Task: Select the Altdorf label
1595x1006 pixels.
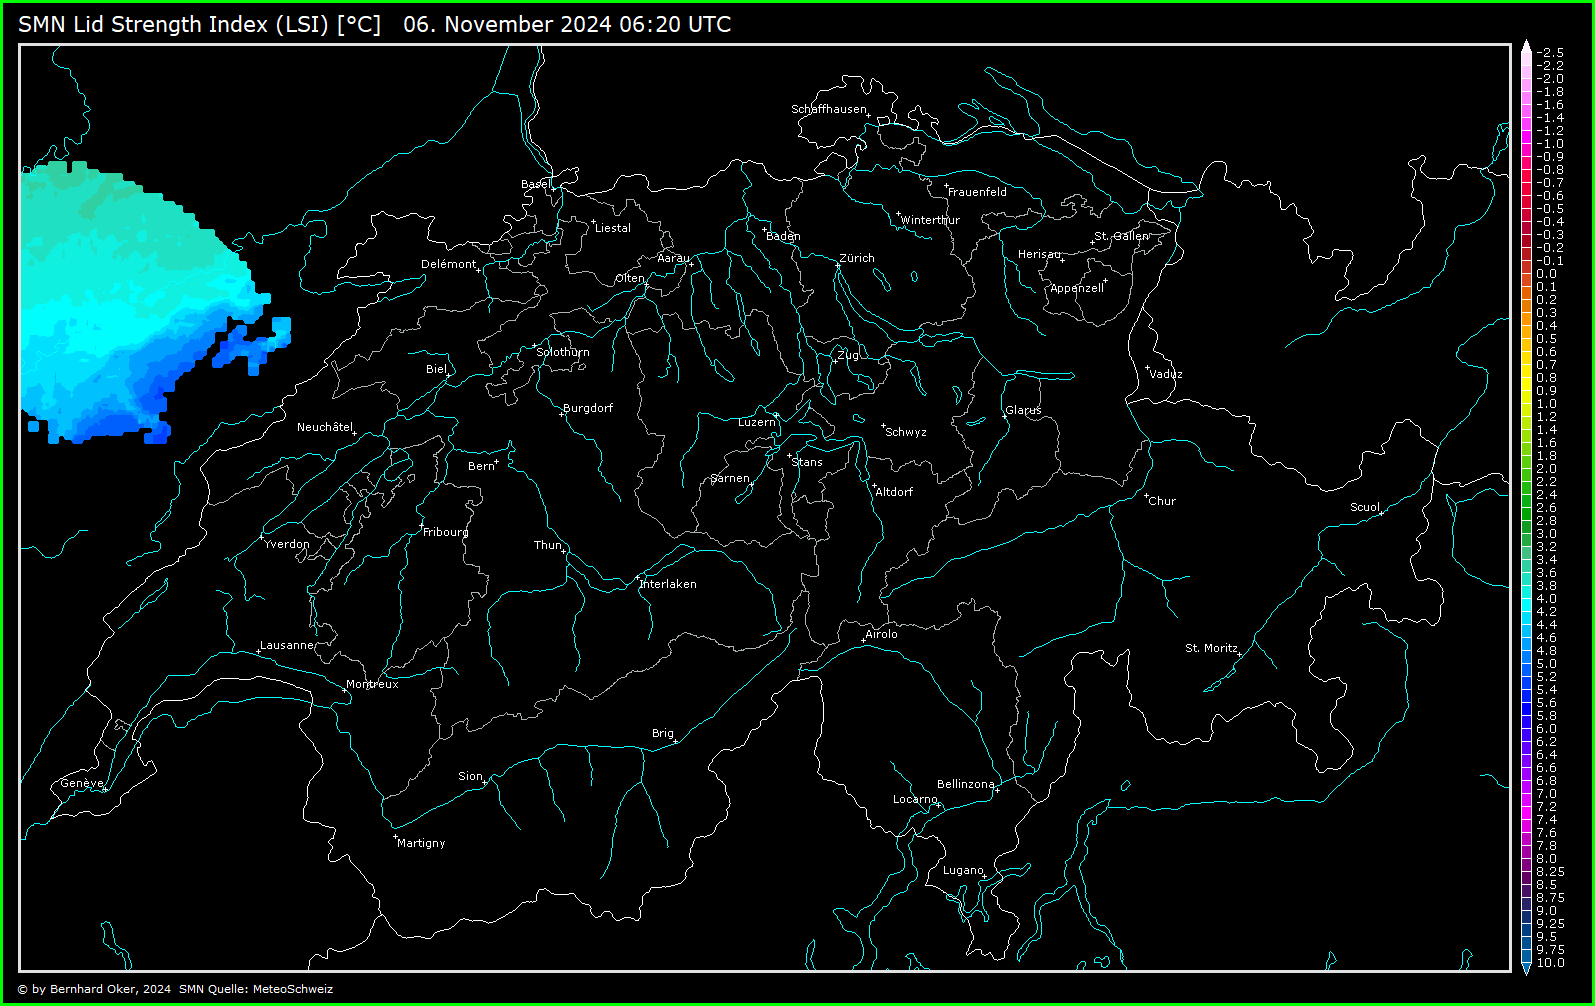Action: tap(894, 492)
